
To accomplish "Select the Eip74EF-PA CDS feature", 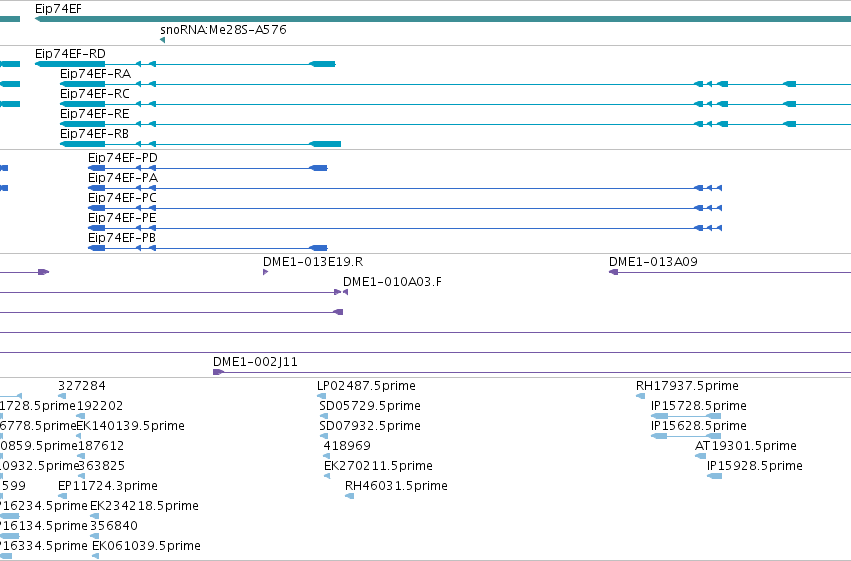I will point(405,188).
